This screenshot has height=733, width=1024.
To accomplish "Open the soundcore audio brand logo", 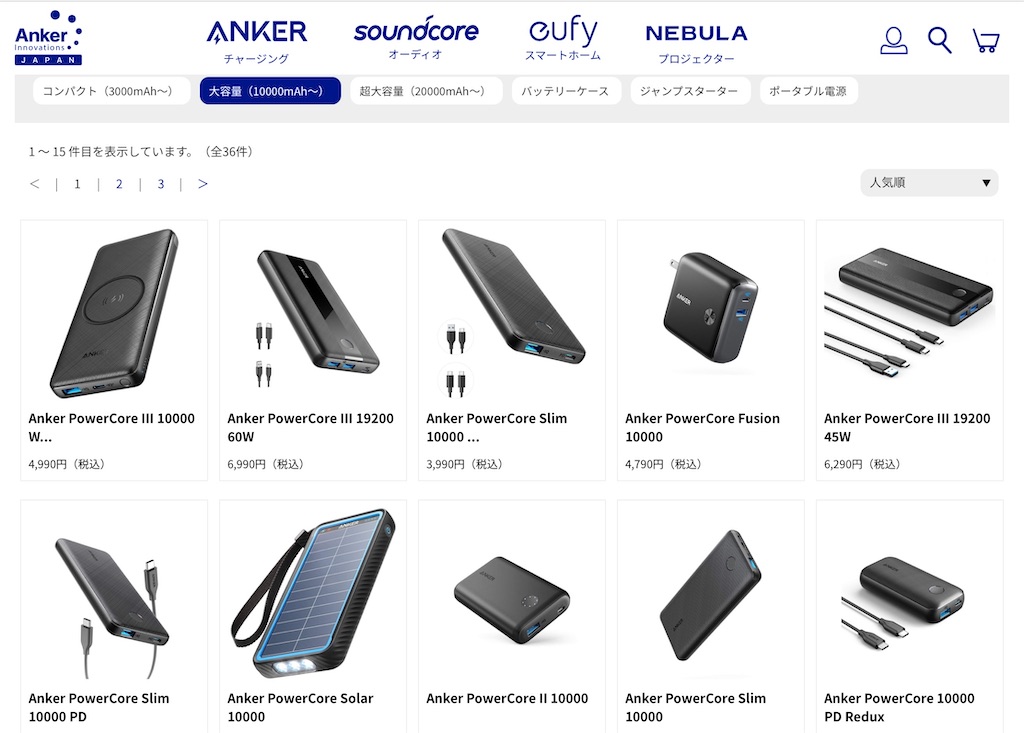I will click(x=415, y=38).
